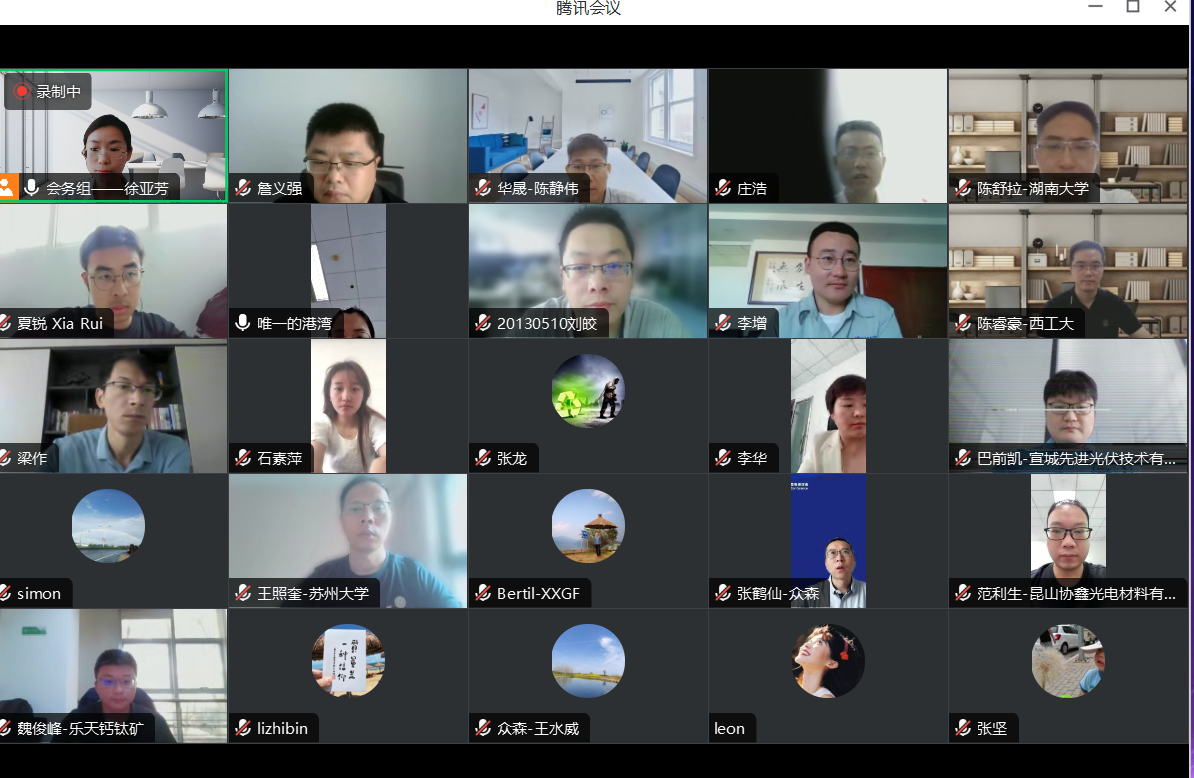Click the muted microphone icon next to 庄浩
This screenshot has height=778, width=1194.
pyautogui.click(x=722, y=188)
